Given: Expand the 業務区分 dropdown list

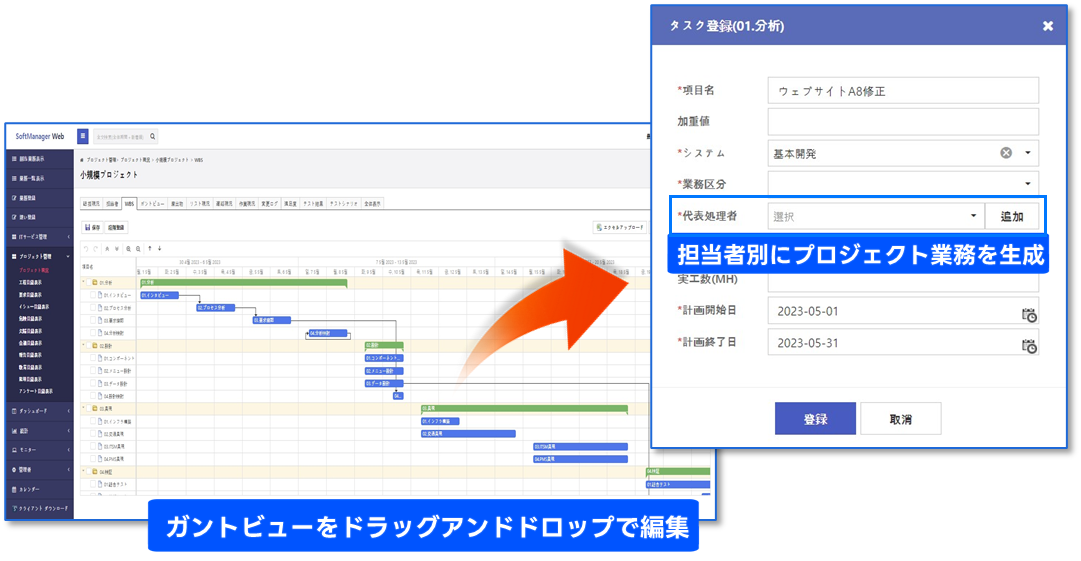Looking at the screenshot, I should (1028, 184).
